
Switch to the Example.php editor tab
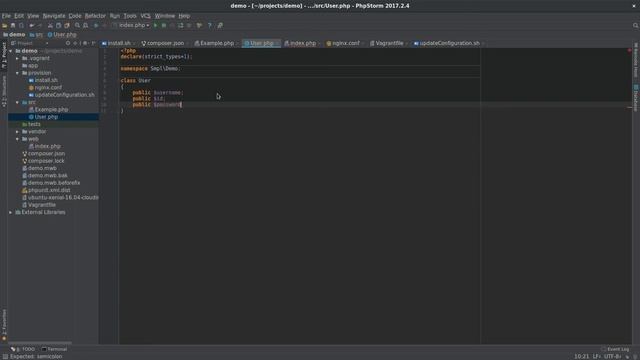(215, 43)
